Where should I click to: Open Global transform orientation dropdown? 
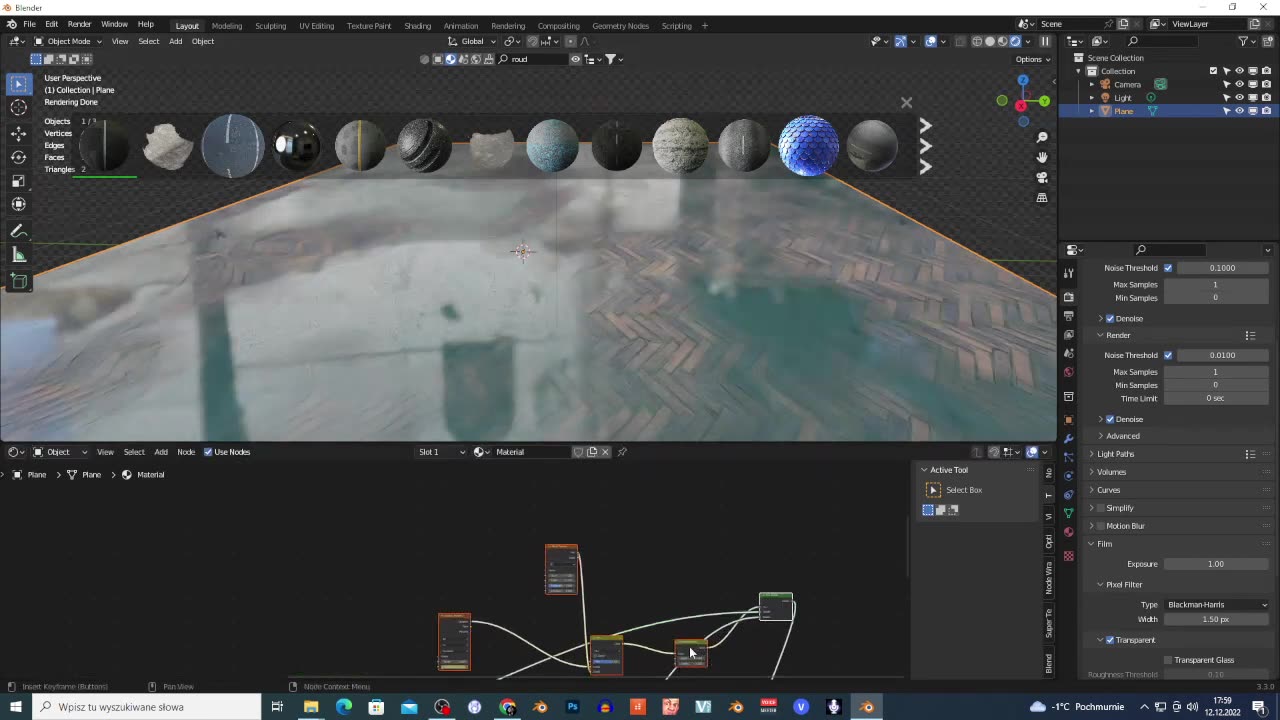pyautogui.click(x=472, y=41)
